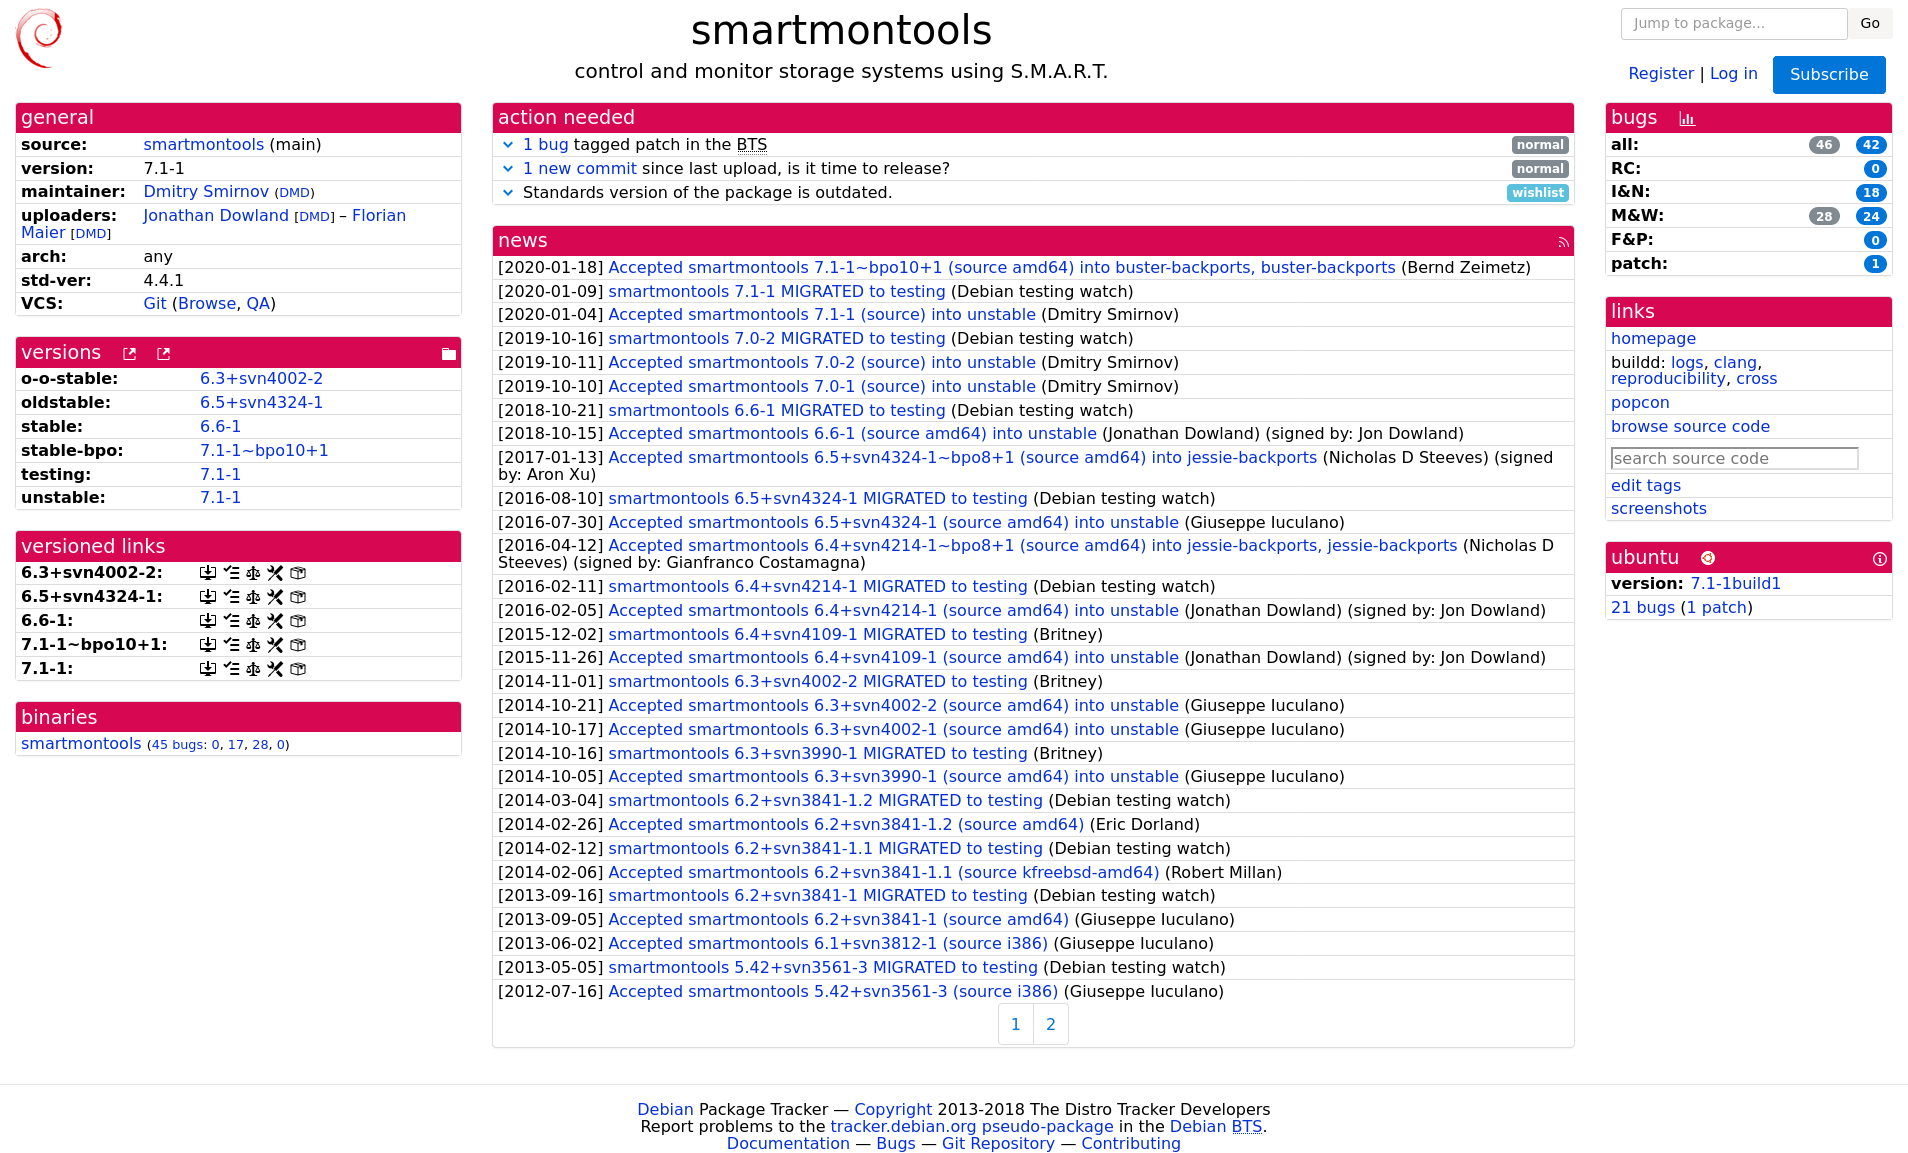1908x1153 pixels.
Task: Expand the outdated Standards version action item
Action: [x=508, y=193]
